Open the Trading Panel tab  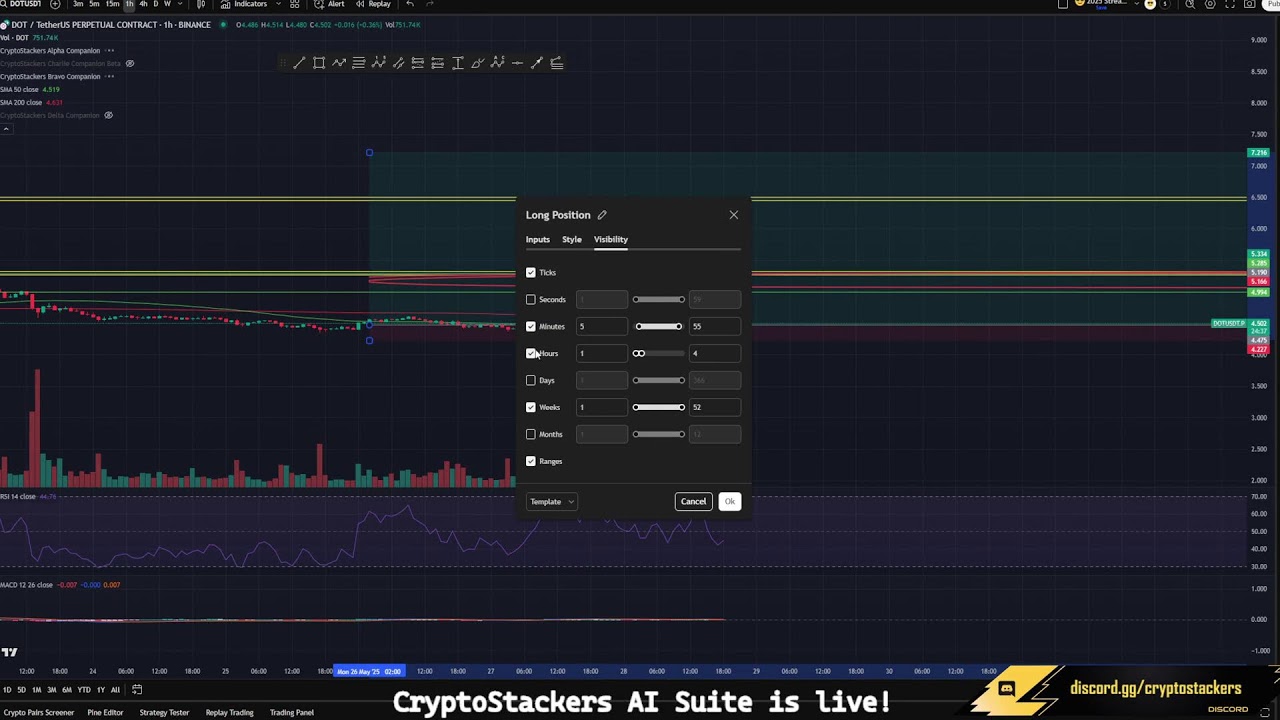tap(292, 713)
